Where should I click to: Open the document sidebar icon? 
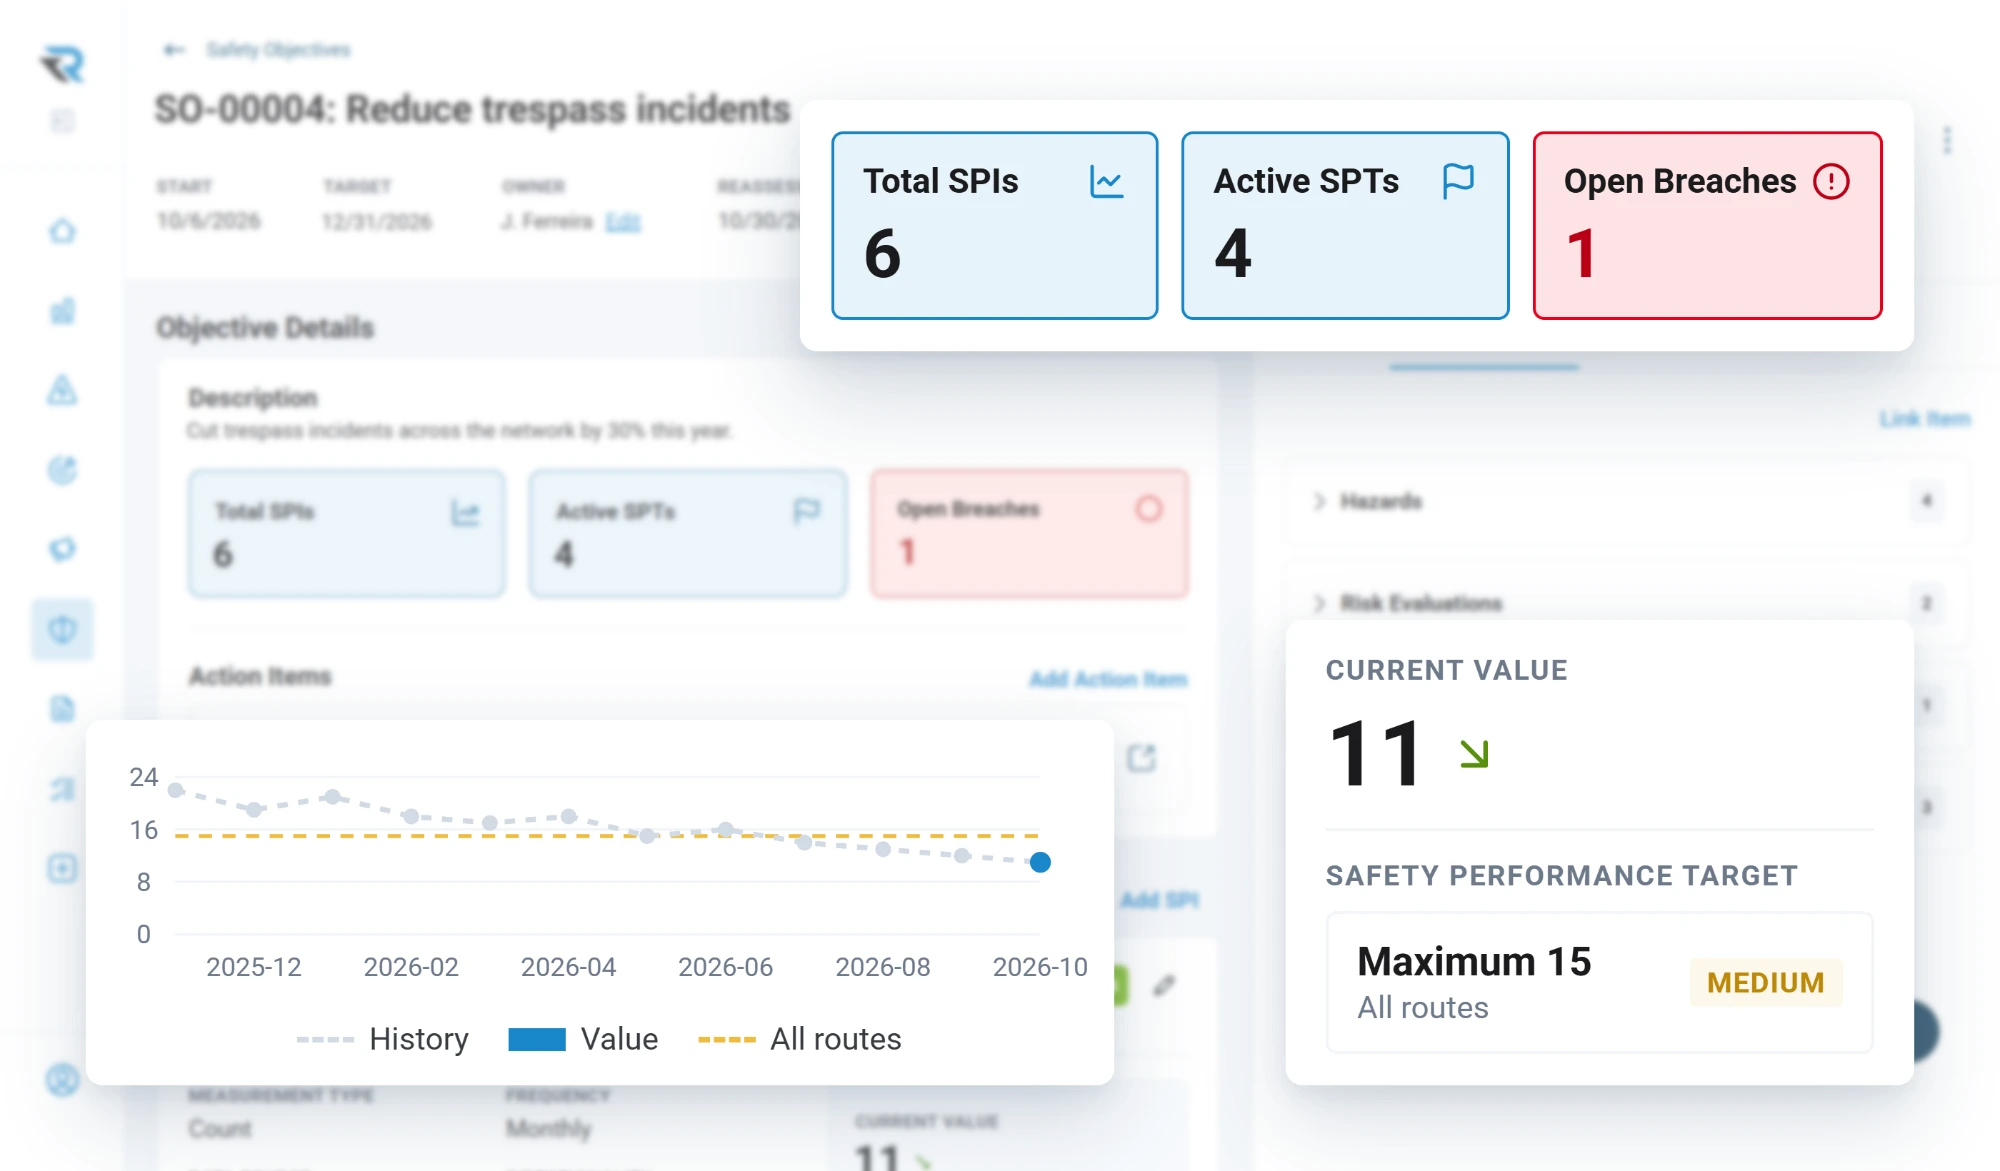coord(62,709)
